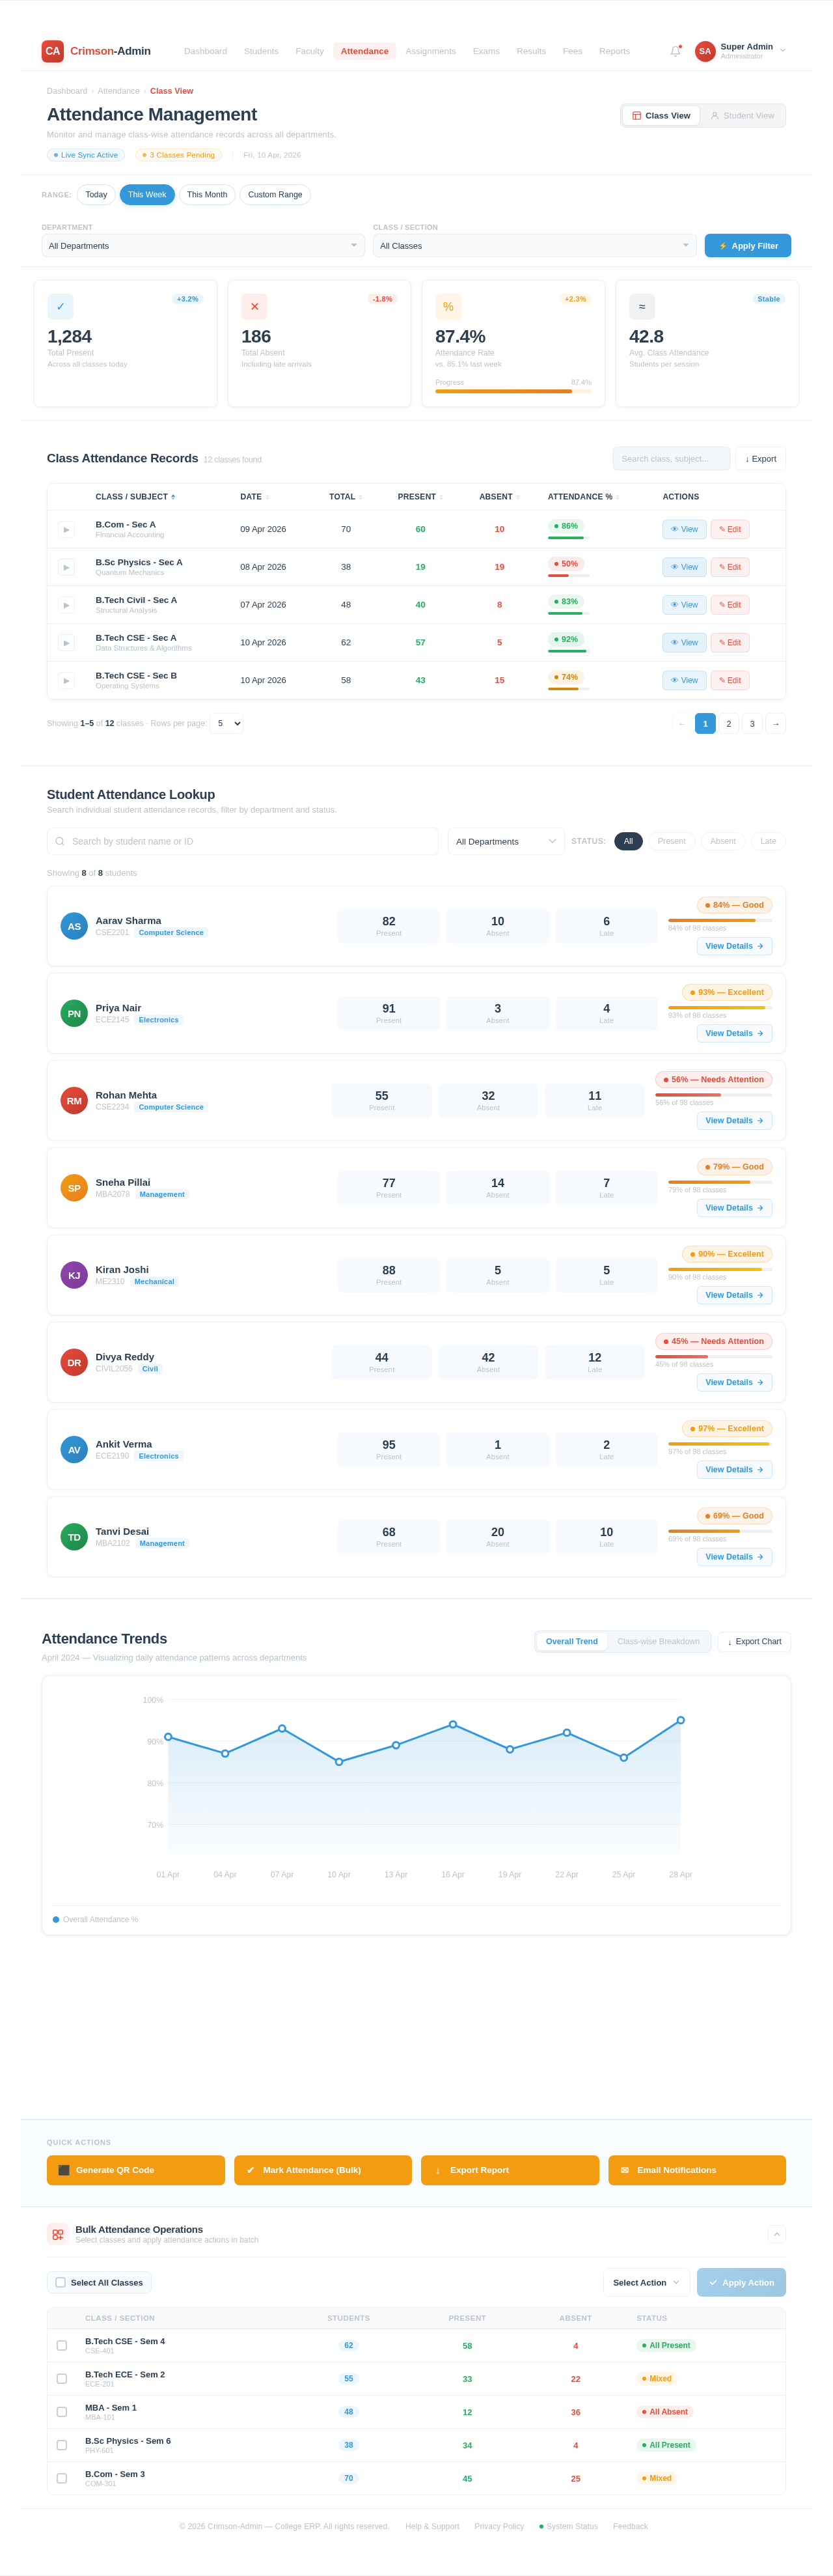
Task: Go to next page arrow in pagination
Action: pyautogui.click(x=775, y=723)
